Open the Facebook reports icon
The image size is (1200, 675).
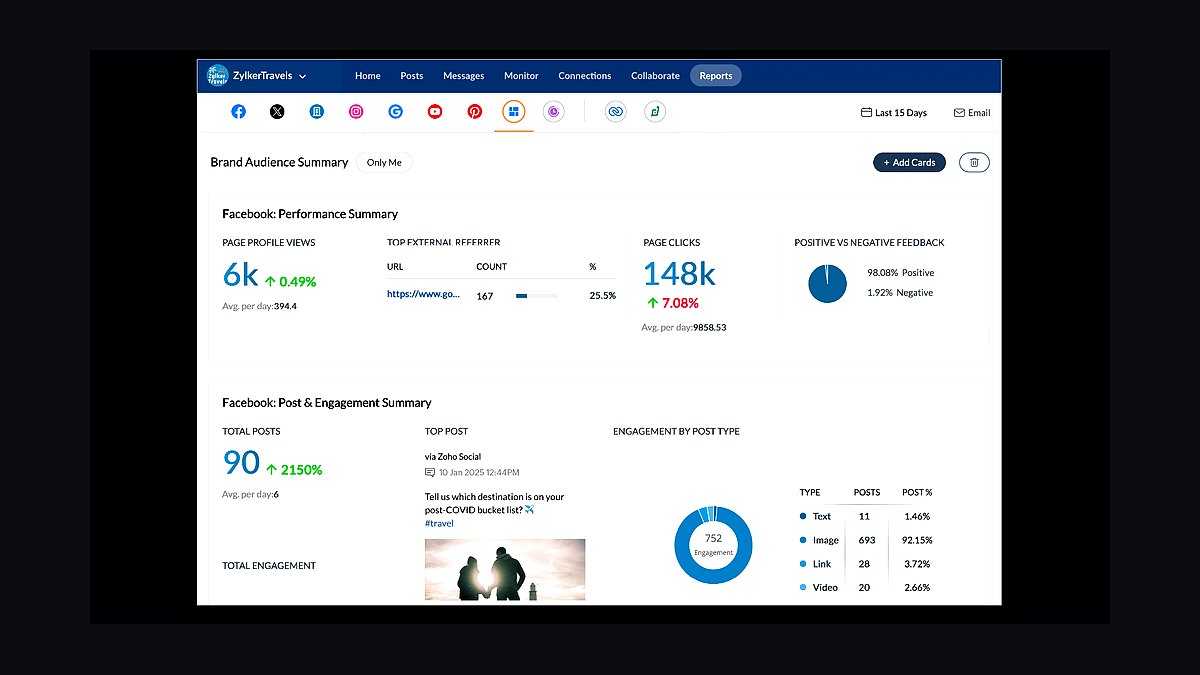pyautogui.click(x=238, y=112)
